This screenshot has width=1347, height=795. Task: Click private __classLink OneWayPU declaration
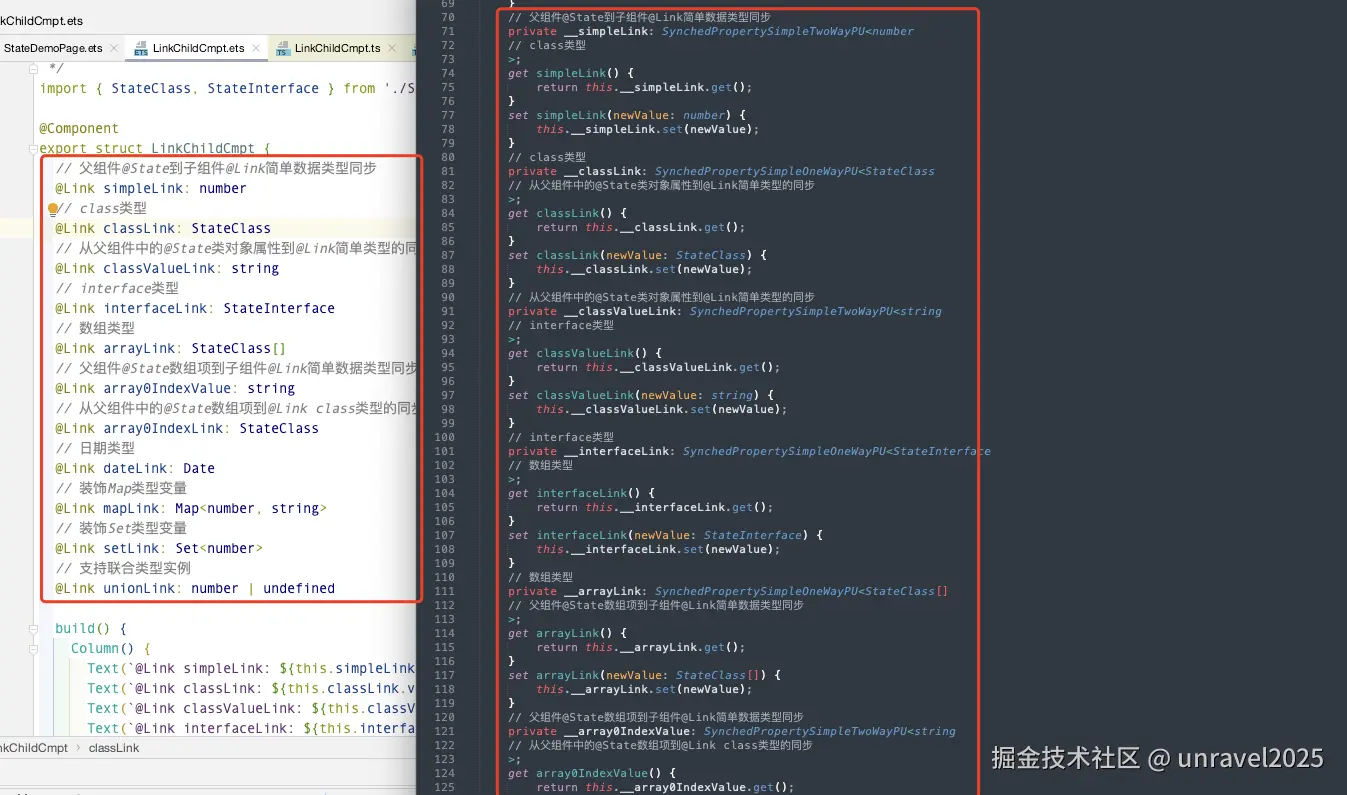point(721,171)
